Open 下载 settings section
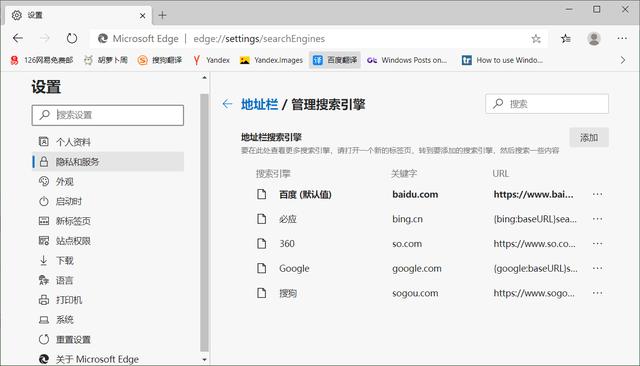 click(x=108, y=260)
